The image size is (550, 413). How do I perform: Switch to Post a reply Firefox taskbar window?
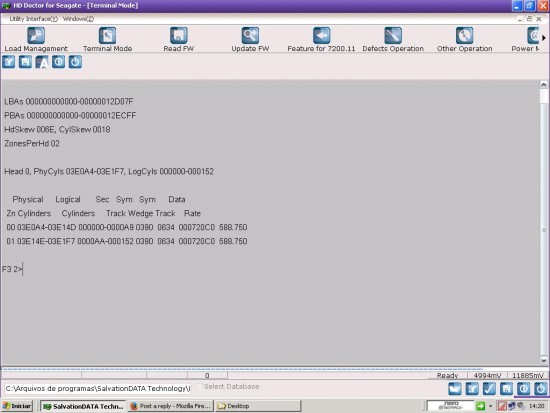(171, 406)
